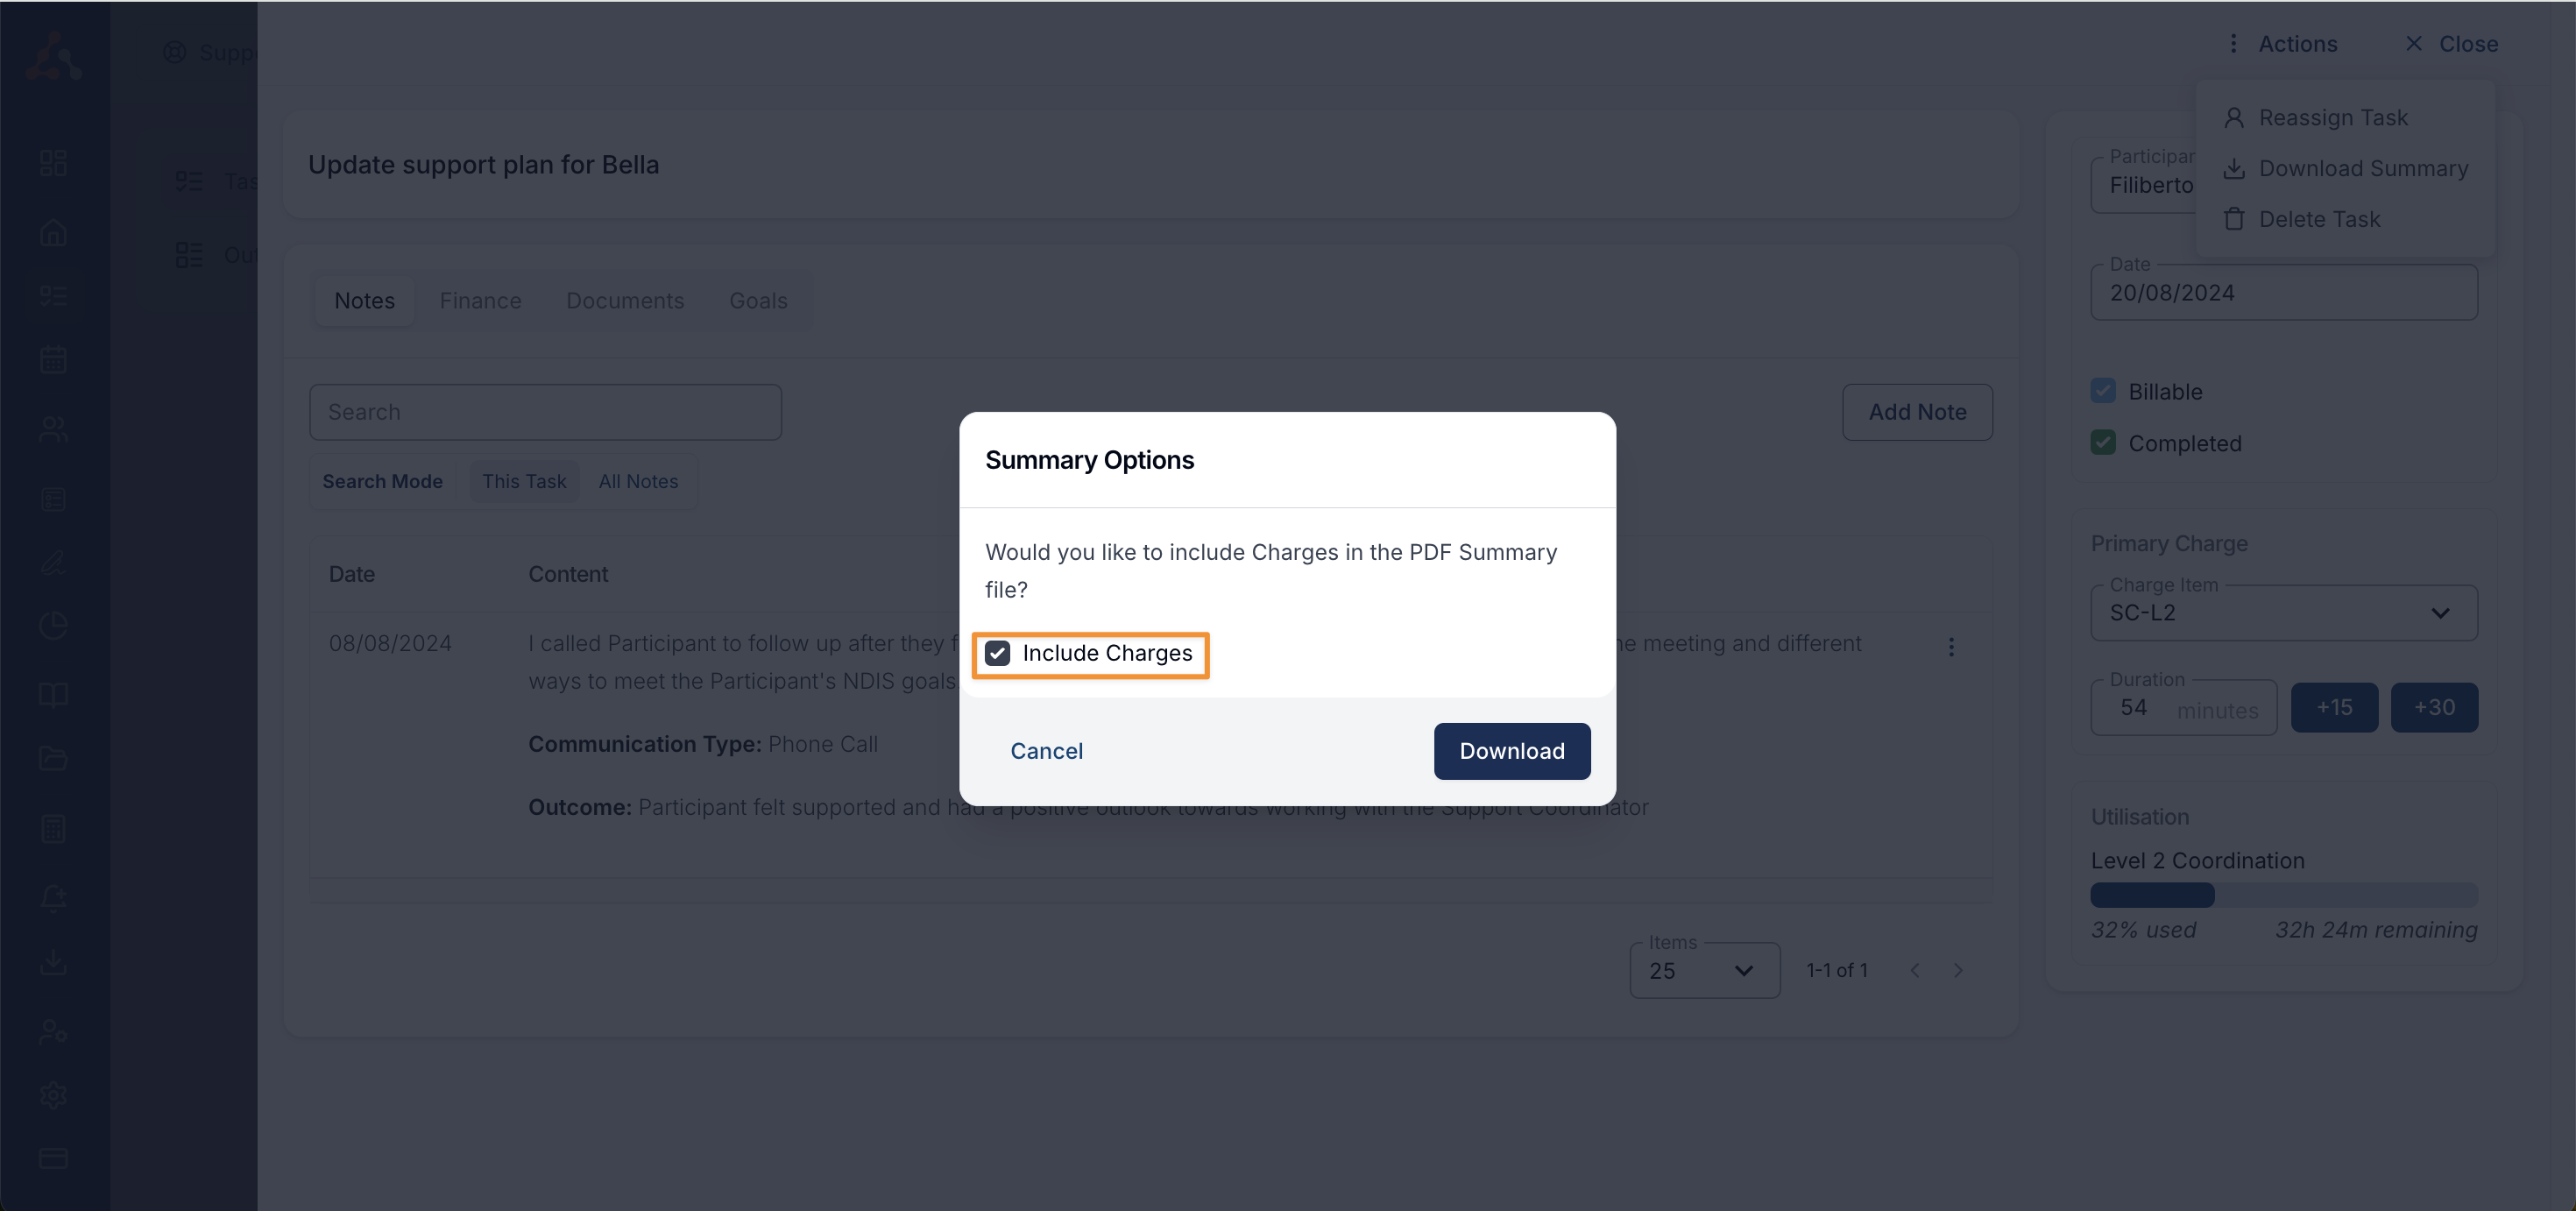
Task: Click the download icon in the left sidebar
Action: (53, 962)
